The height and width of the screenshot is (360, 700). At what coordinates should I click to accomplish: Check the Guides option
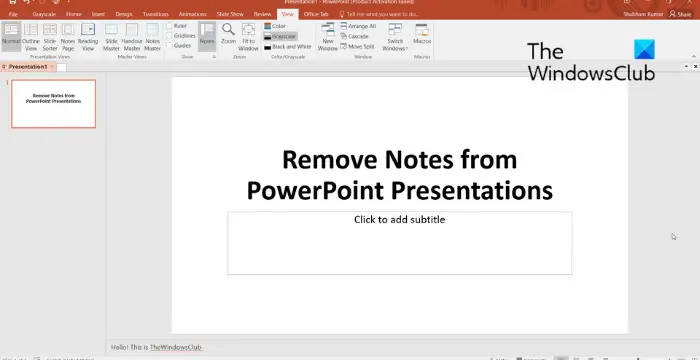pos(170,46)
